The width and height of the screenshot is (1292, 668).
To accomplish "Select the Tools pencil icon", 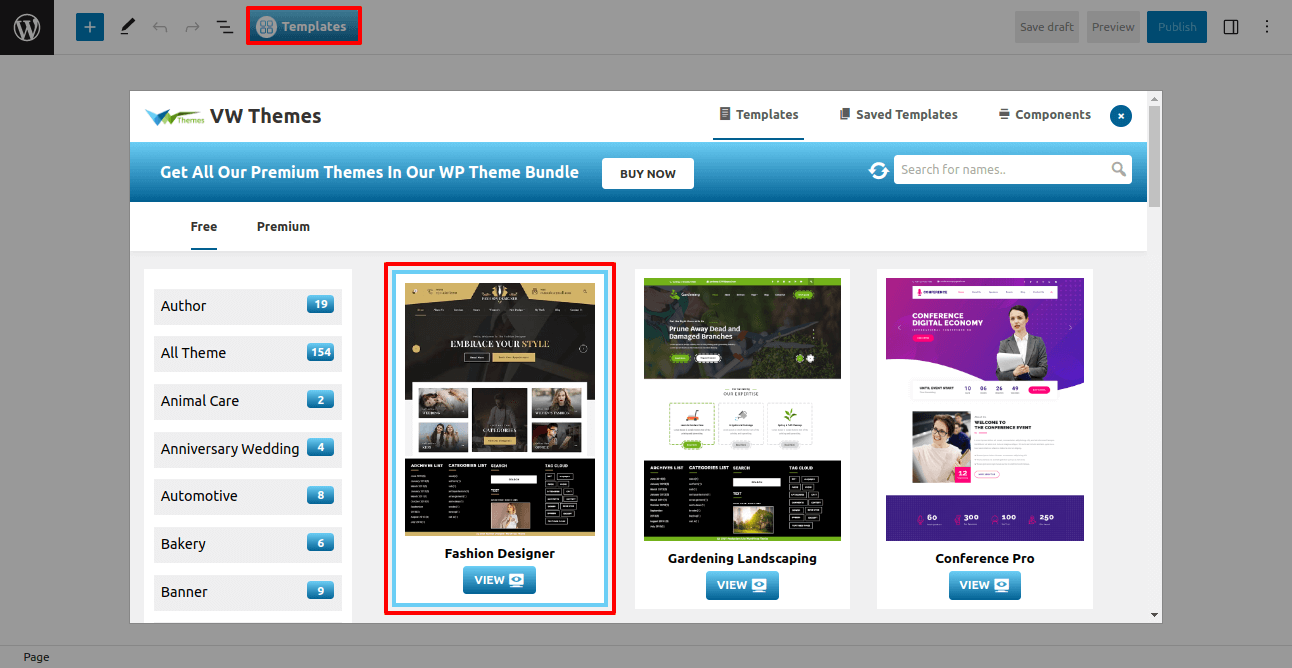I will coord(127,27).
